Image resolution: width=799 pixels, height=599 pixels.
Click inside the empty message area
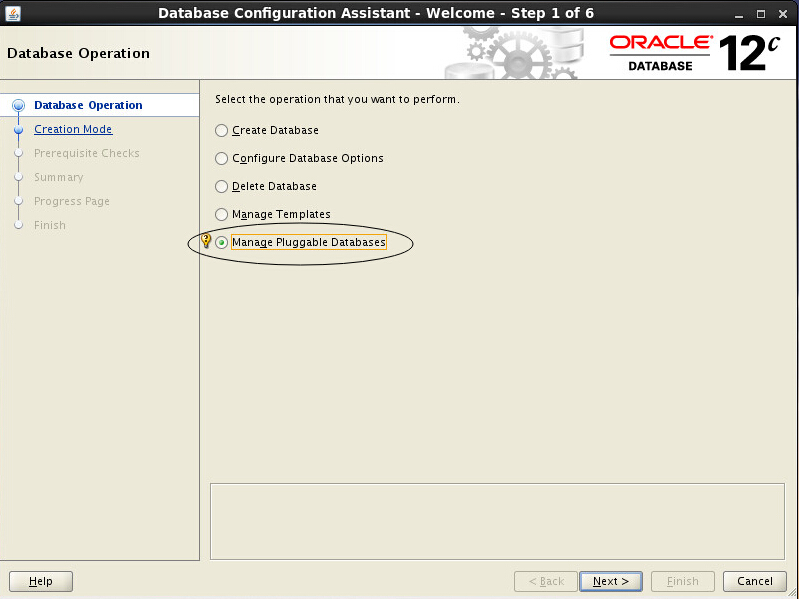click(497, 522)
